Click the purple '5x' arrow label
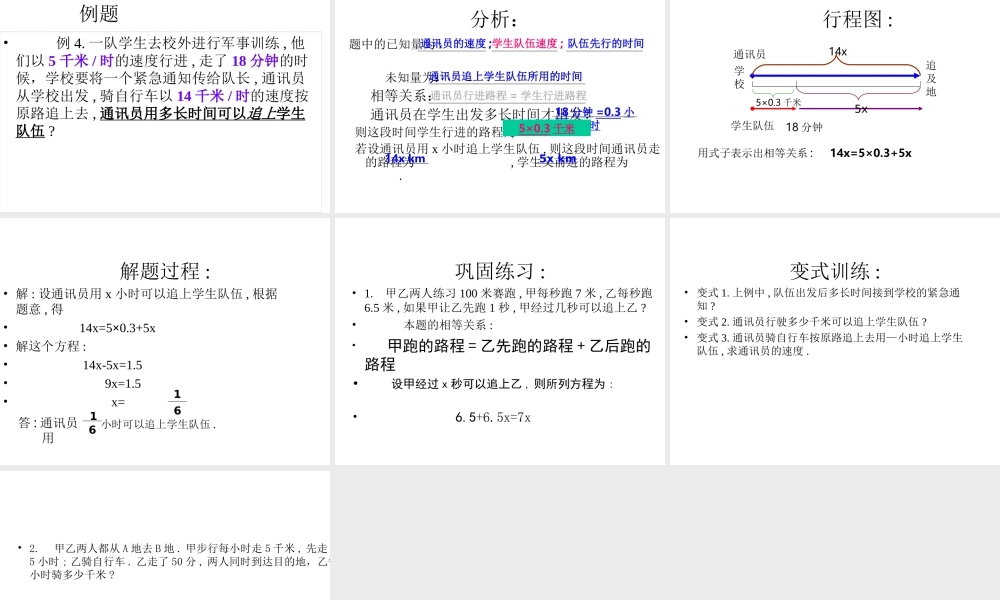The image size is (1000, 600). pos(861,109)
